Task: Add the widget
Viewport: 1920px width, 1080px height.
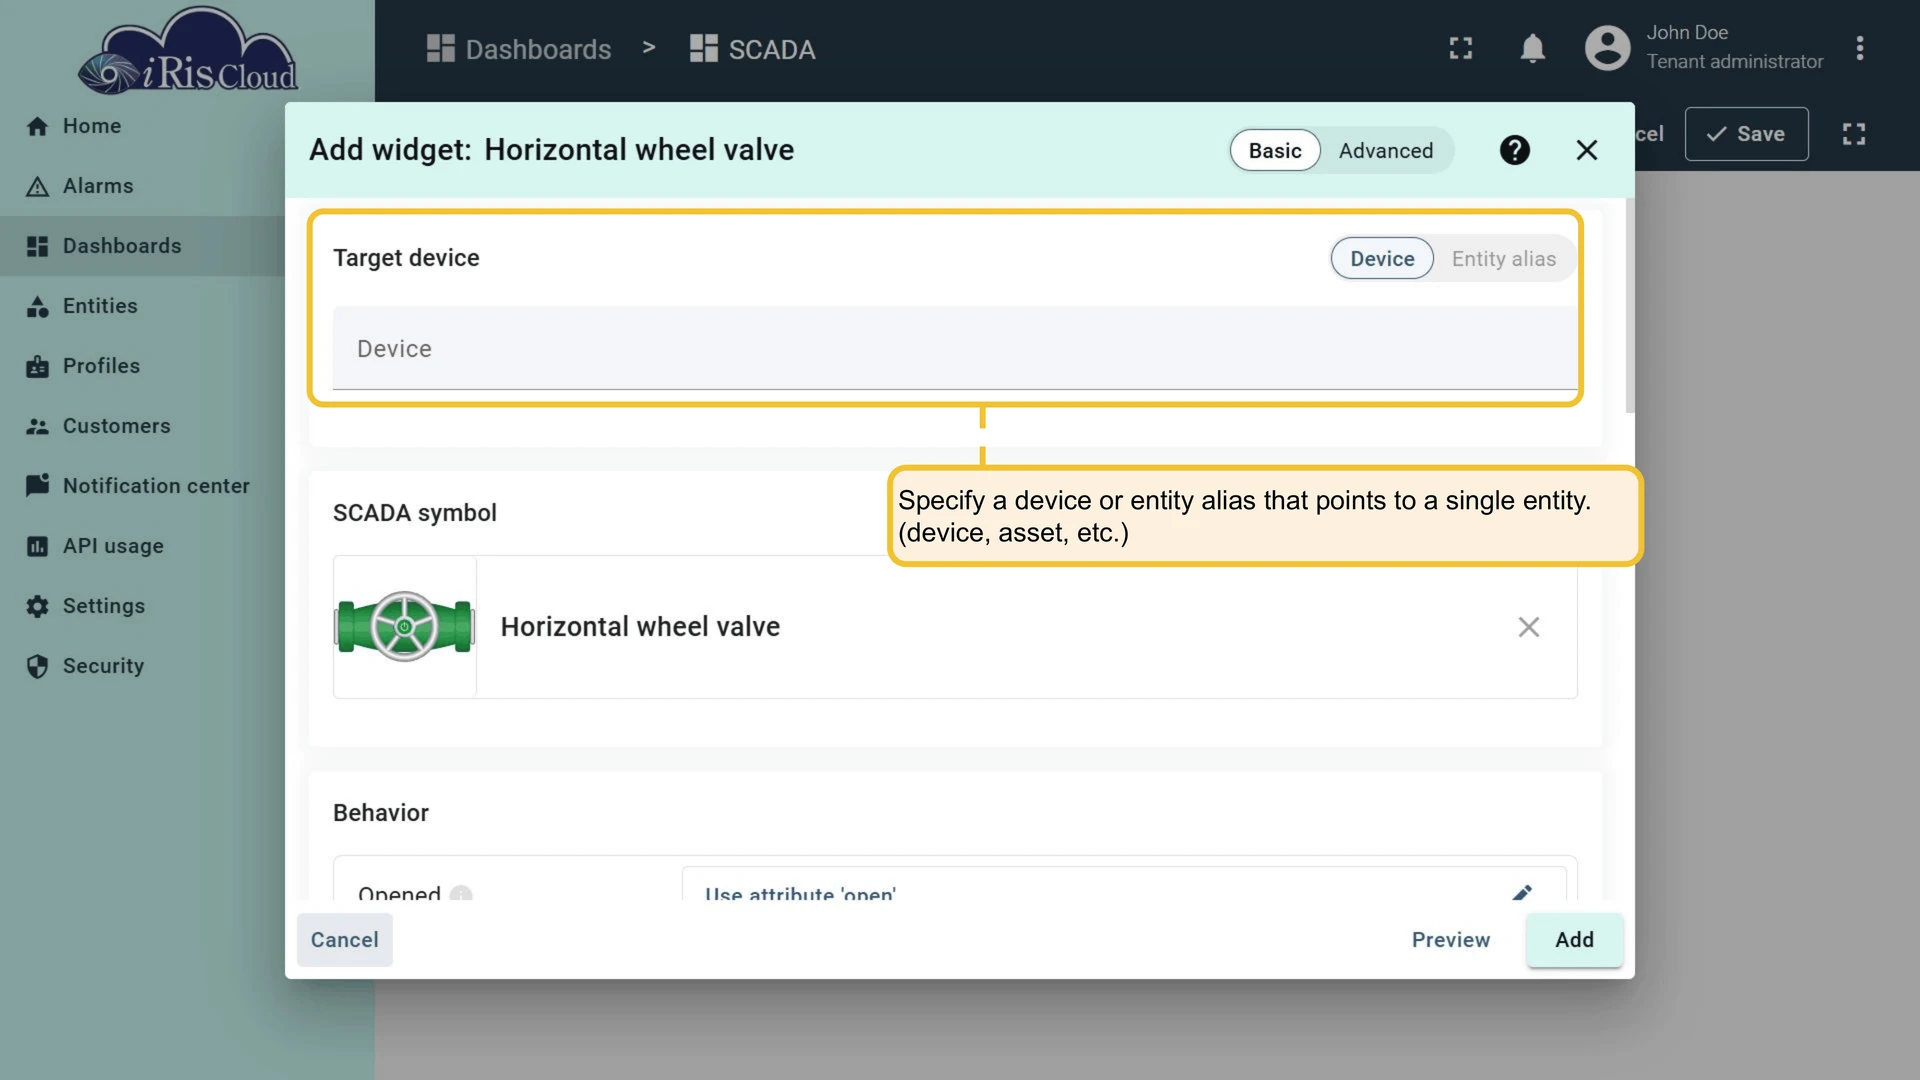Action: coord(1574,940)
